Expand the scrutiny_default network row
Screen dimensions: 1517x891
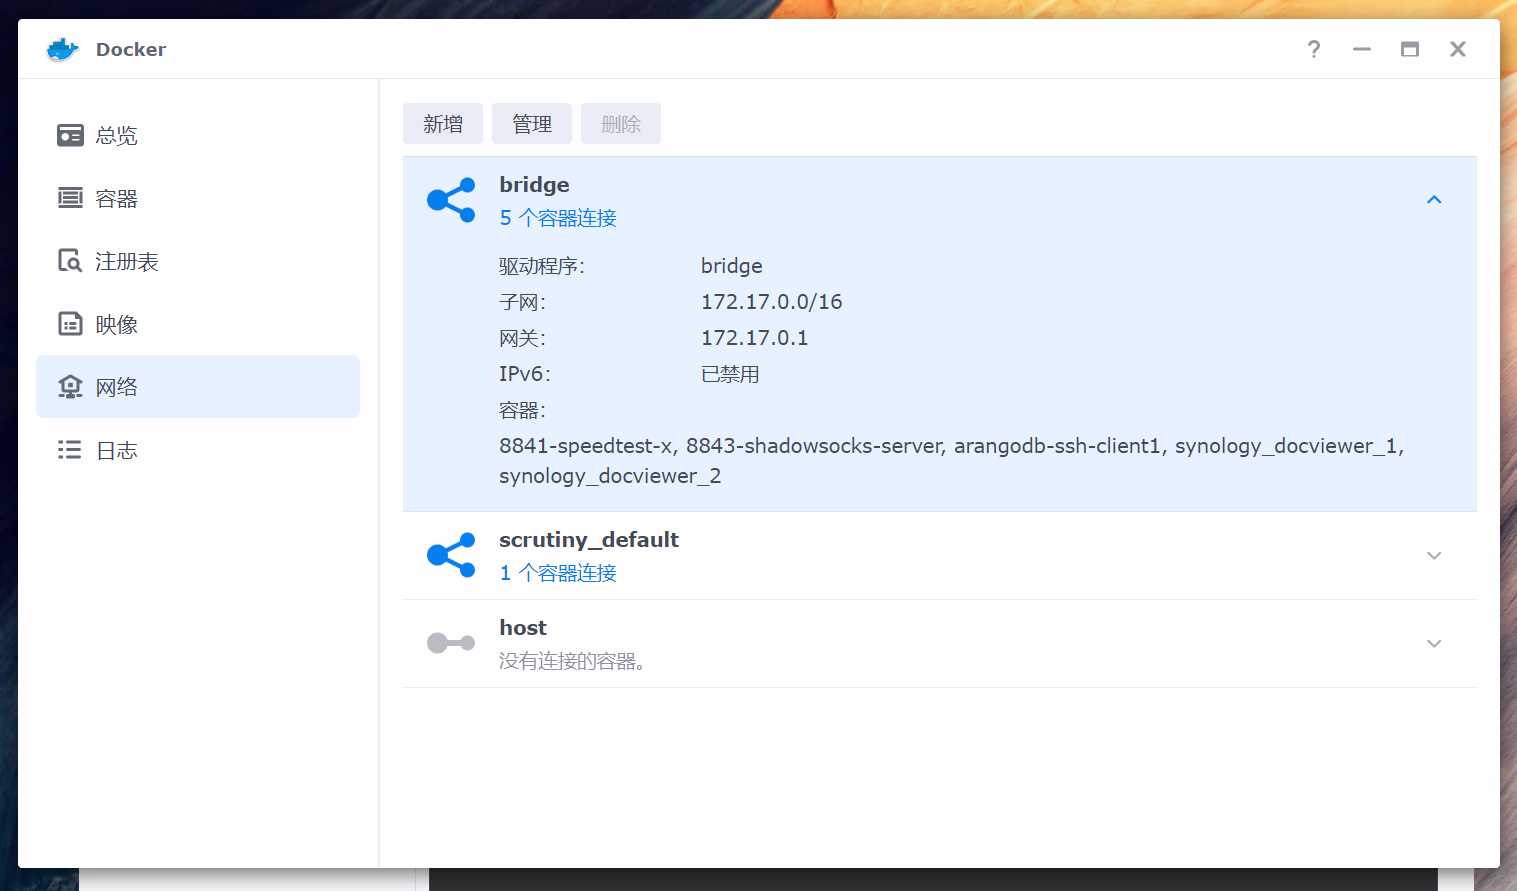coord(1433,556)
